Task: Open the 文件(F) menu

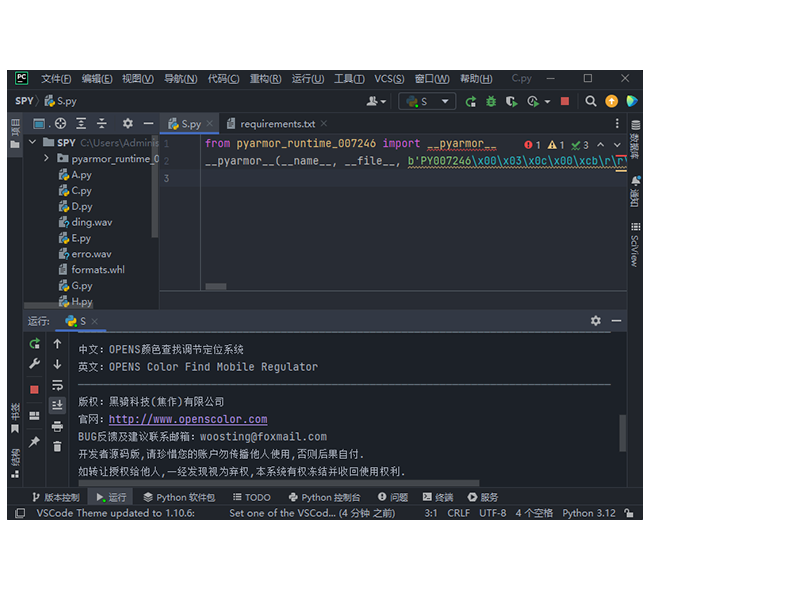Action: [56, 79]
